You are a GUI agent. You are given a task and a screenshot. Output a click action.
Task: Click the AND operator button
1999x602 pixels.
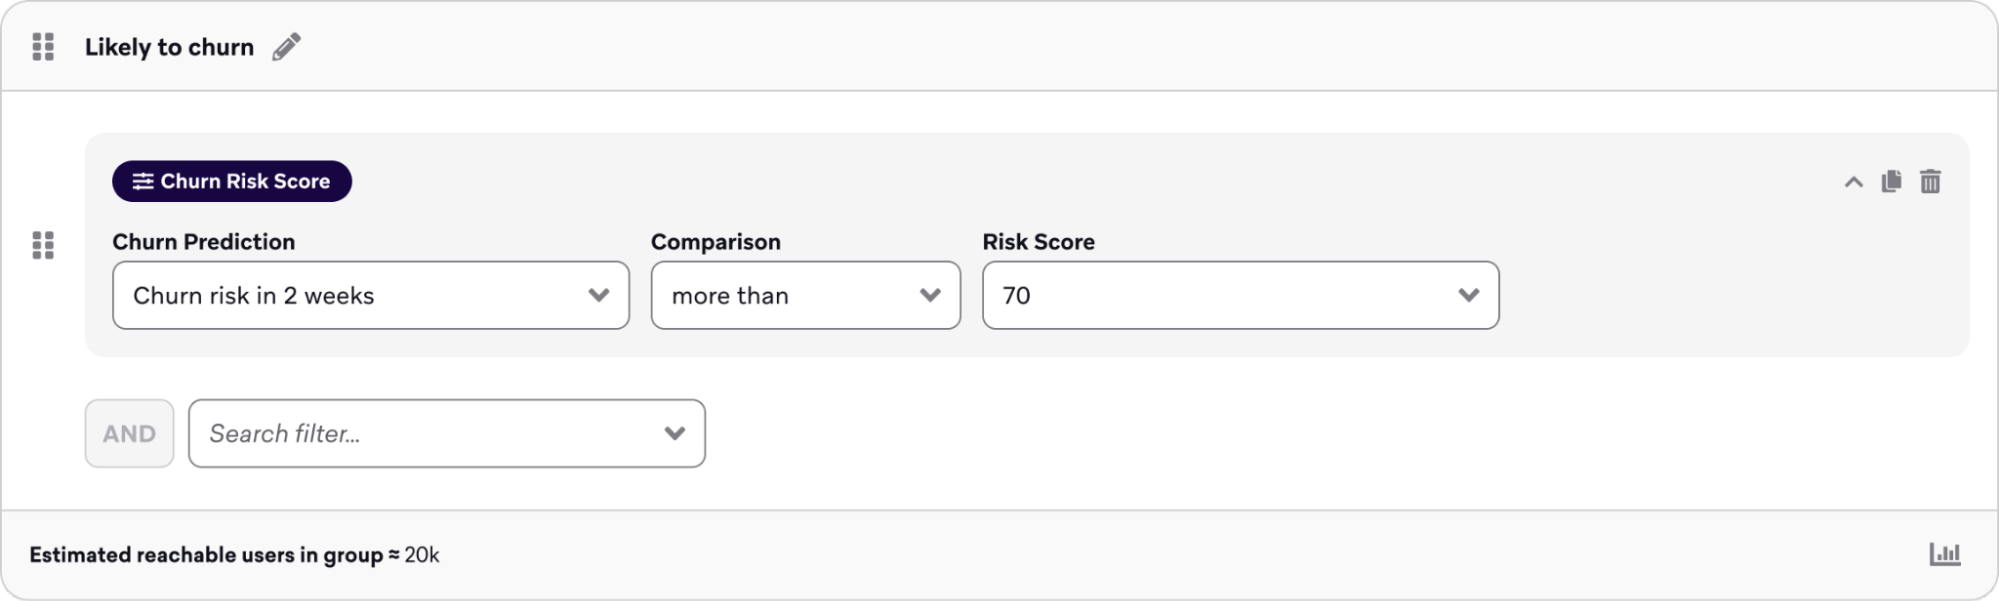click(x=129, y=433)
